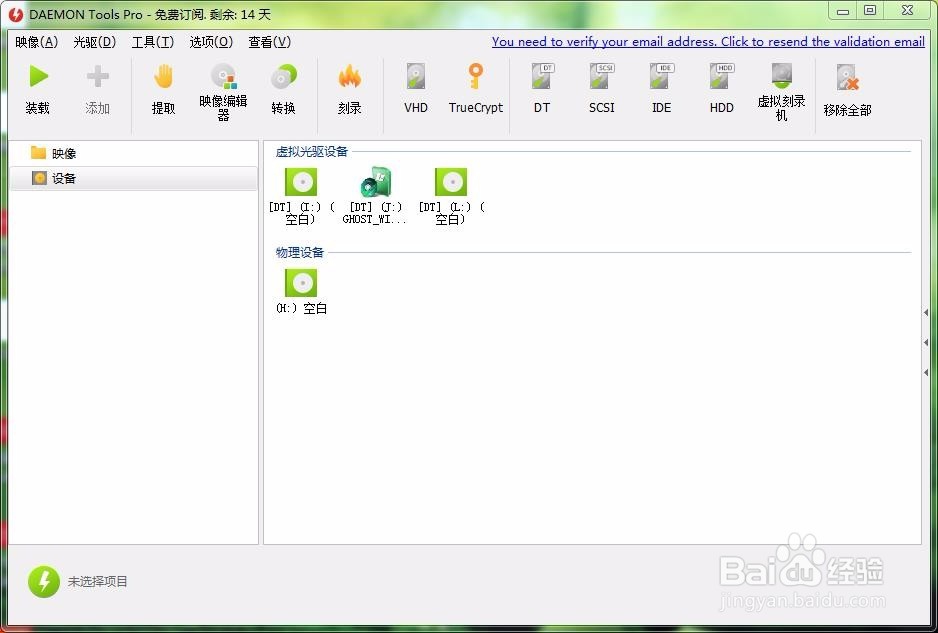938x633 pixels.
Task: Select the Grab (提取) hand icon
Action: (x=163, y=77)
